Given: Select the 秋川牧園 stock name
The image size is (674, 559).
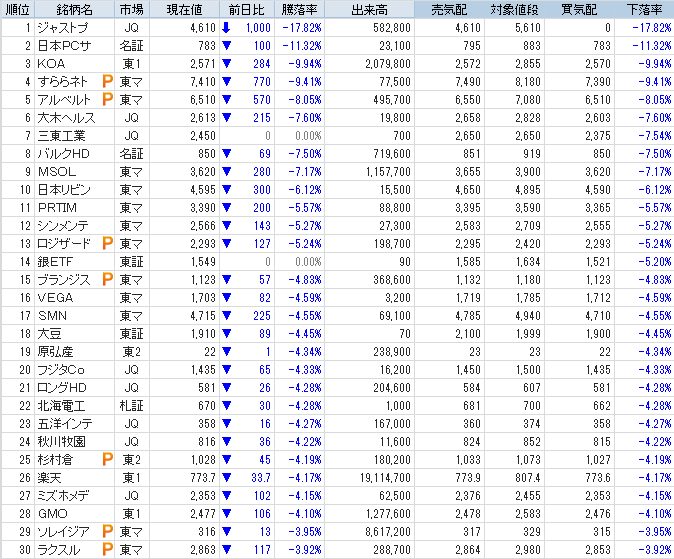Looking at the screenshot, I should 61,442.
